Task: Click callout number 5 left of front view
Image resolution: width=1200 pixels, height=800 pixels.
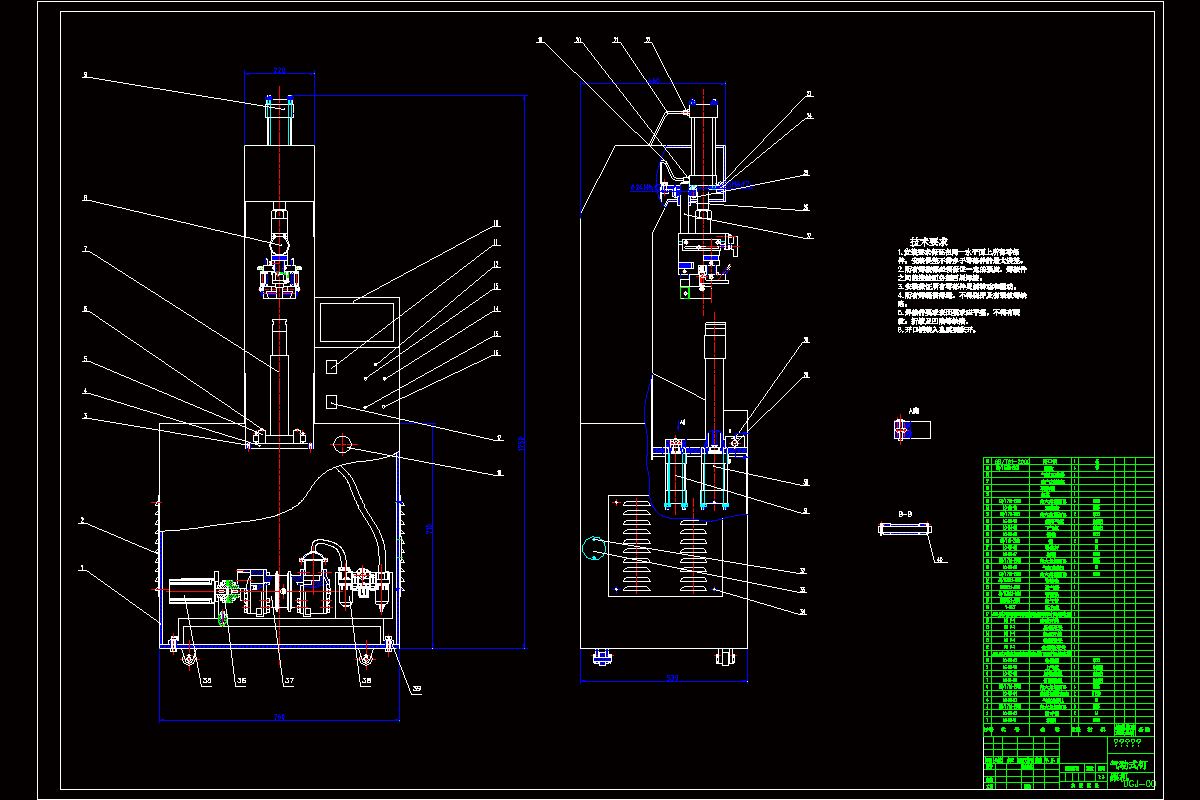Action: pyautogui.click(x=85, y=358)
